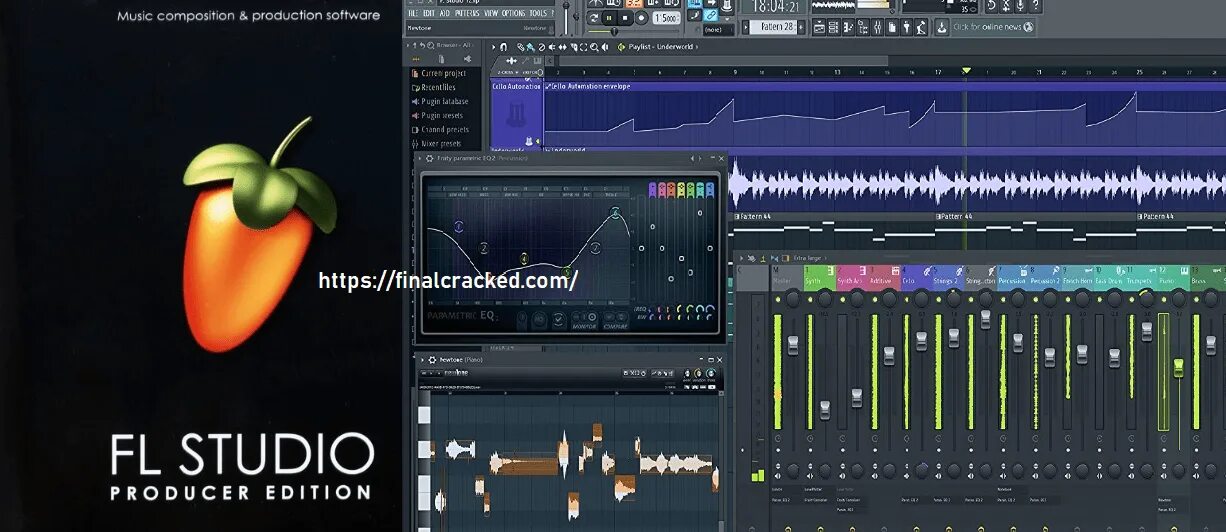Image resolution: width=1226 pixels, height=532 pixels.
Task: Mute the Master mixer track LED
Action: pos(778,299)
